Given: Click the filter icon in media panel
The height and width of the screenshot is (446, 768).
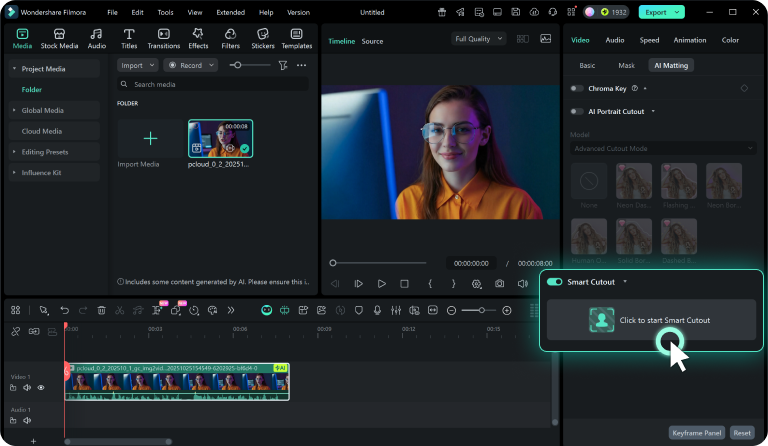Looking at the screenshot, I should point(283,65).
